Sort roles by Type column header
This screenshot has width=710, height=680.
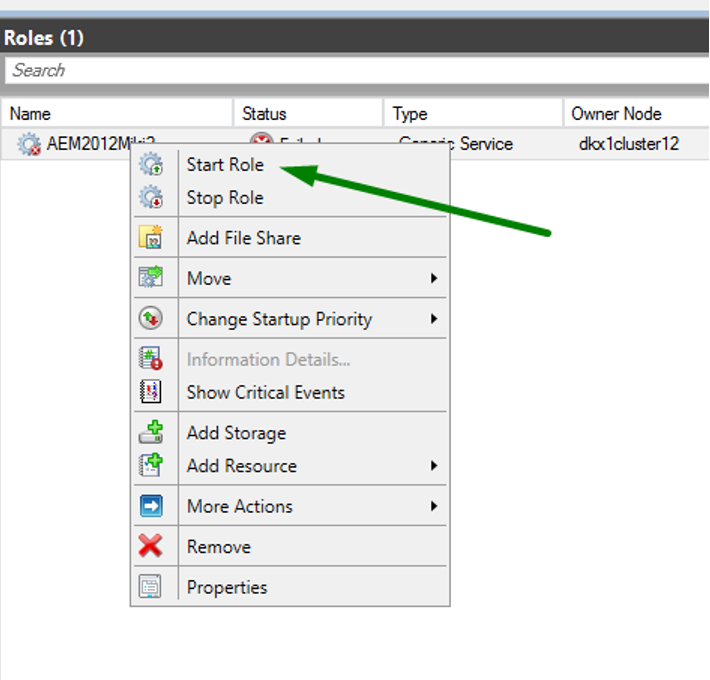coord(474,113)
